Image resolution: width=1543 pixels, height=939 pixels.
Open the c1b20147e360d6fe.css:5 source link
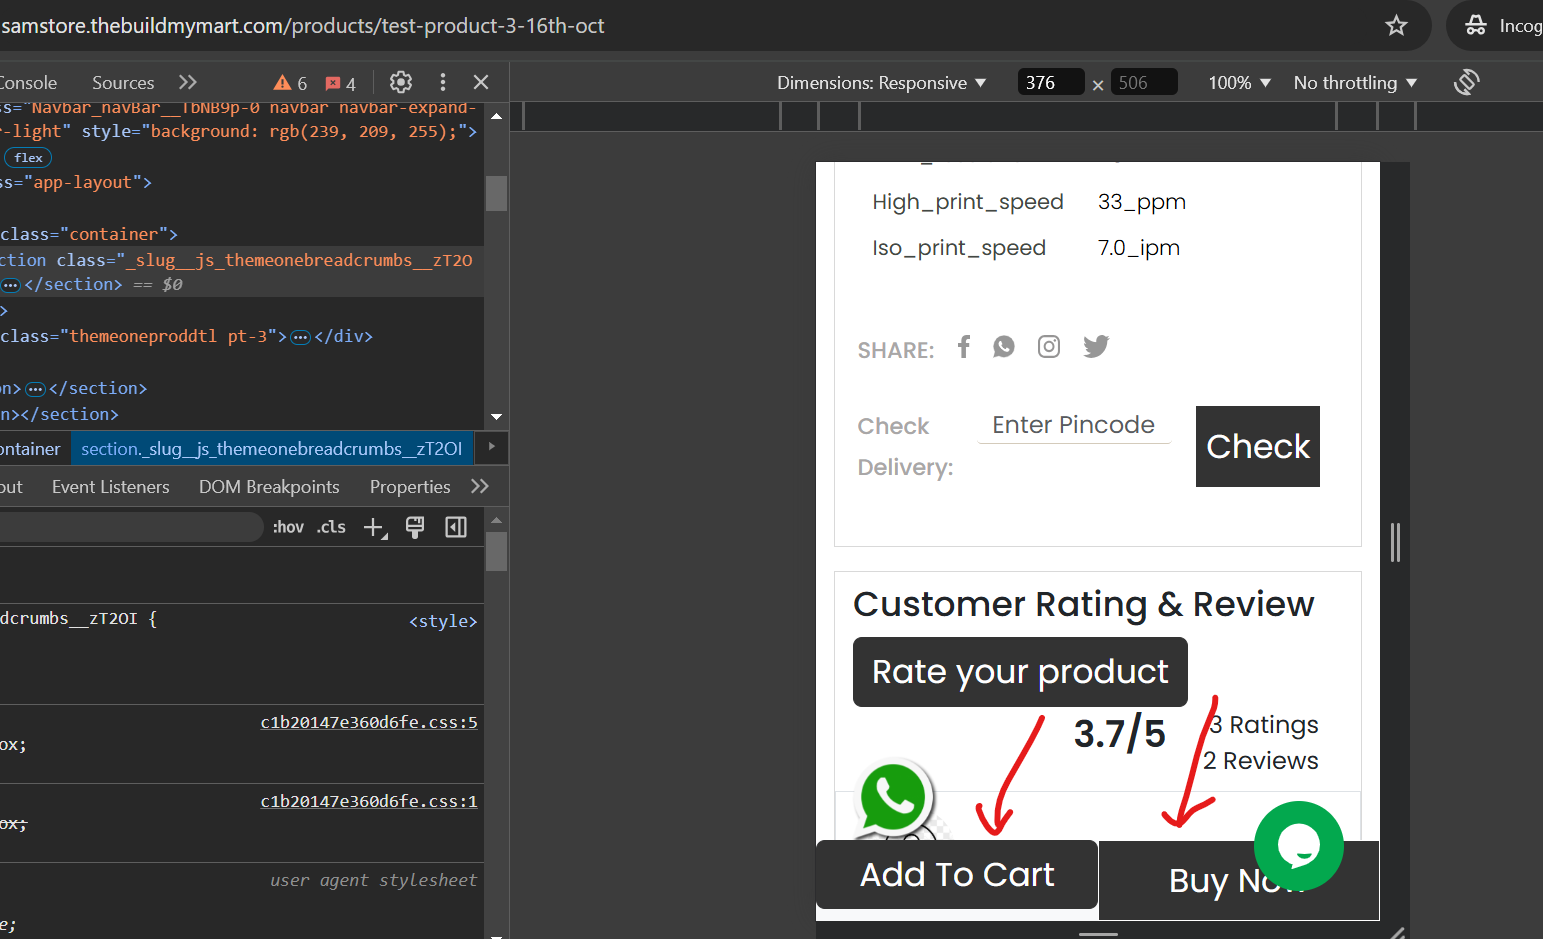[369, 722]
